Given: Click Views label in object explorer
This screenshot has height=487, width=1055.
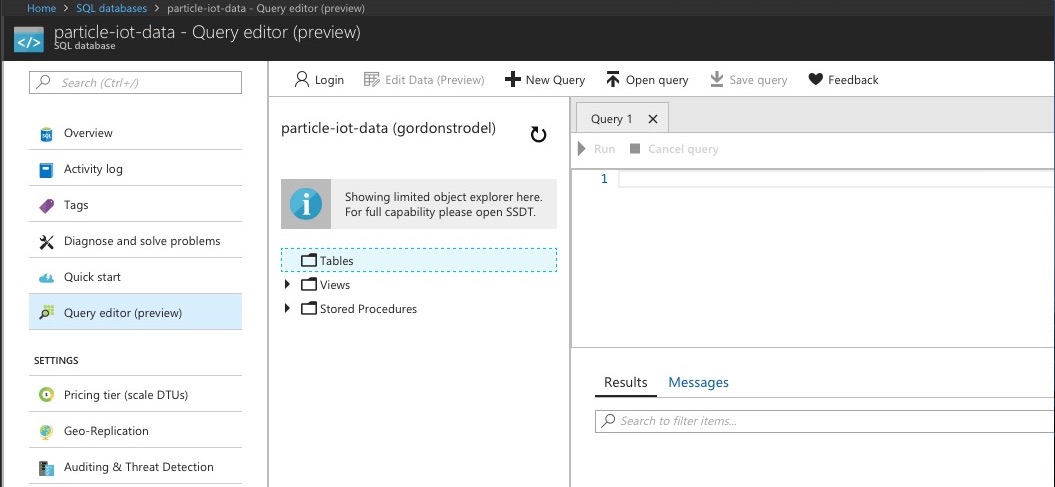Looking at the screenshot, I should point(335,285).
